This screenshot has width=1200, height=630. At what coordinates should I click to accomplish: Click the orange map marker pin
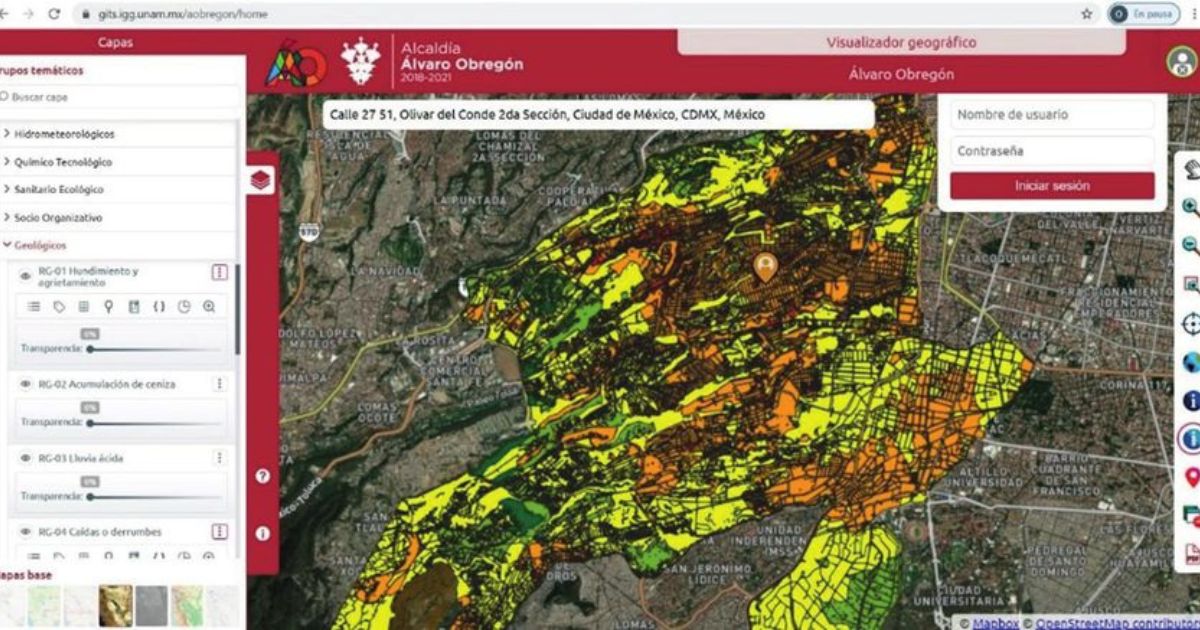tap(766, 266)
